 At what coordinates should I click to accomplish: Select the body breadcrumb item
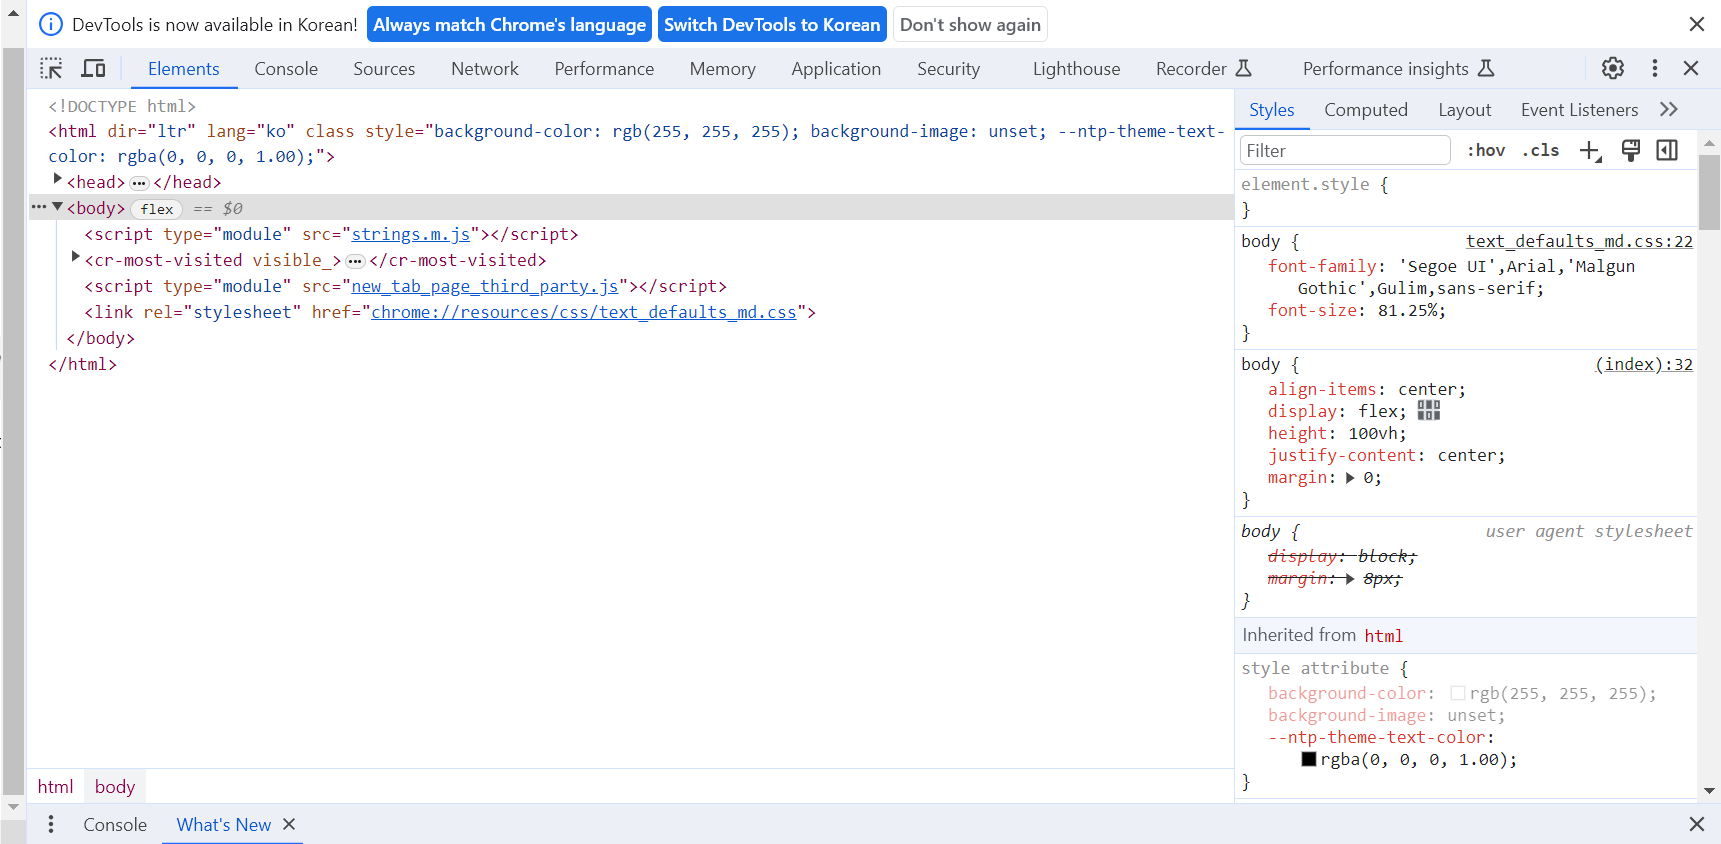[x=115, y=786]
